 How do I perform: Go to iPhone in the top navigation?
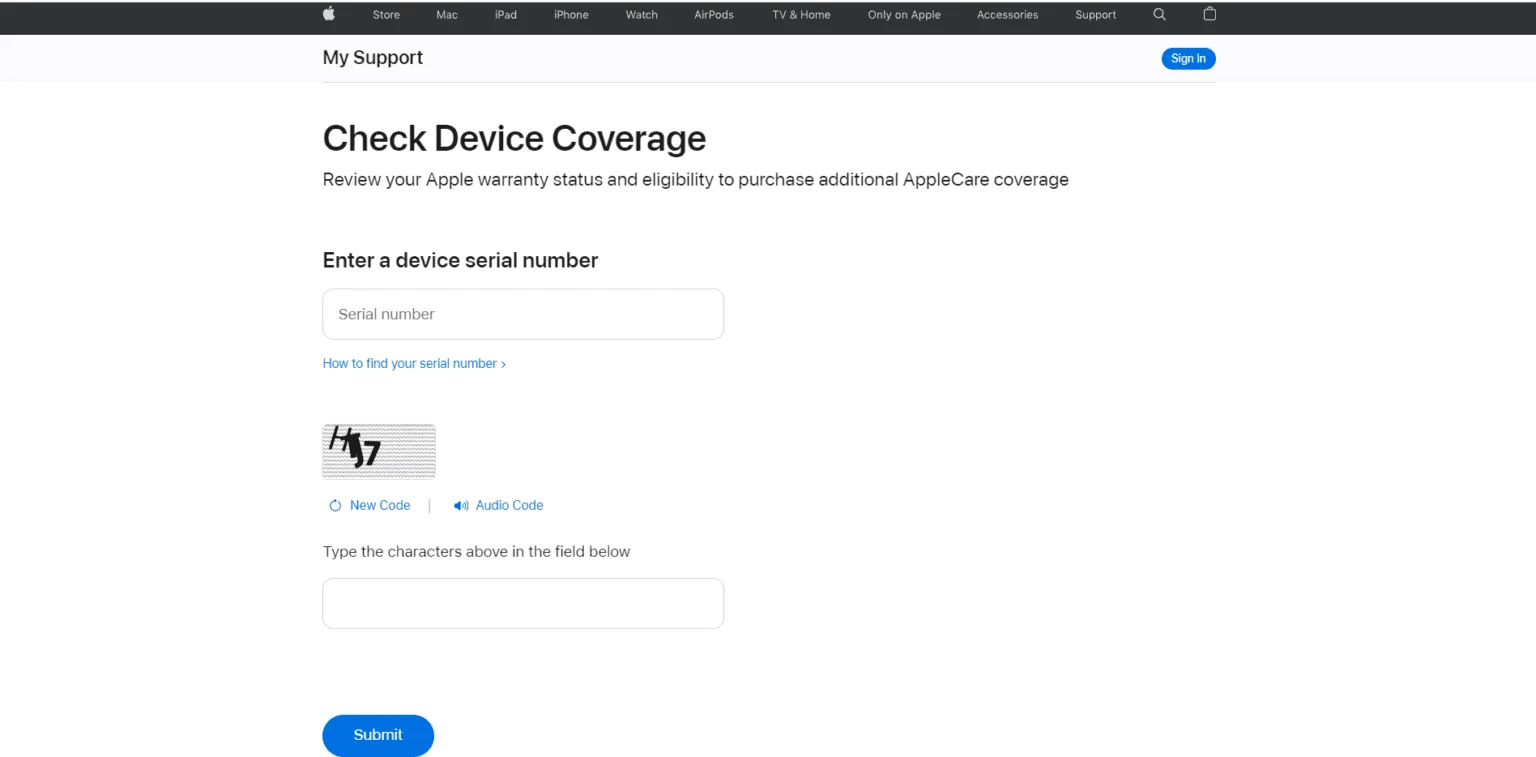point(571,15)
